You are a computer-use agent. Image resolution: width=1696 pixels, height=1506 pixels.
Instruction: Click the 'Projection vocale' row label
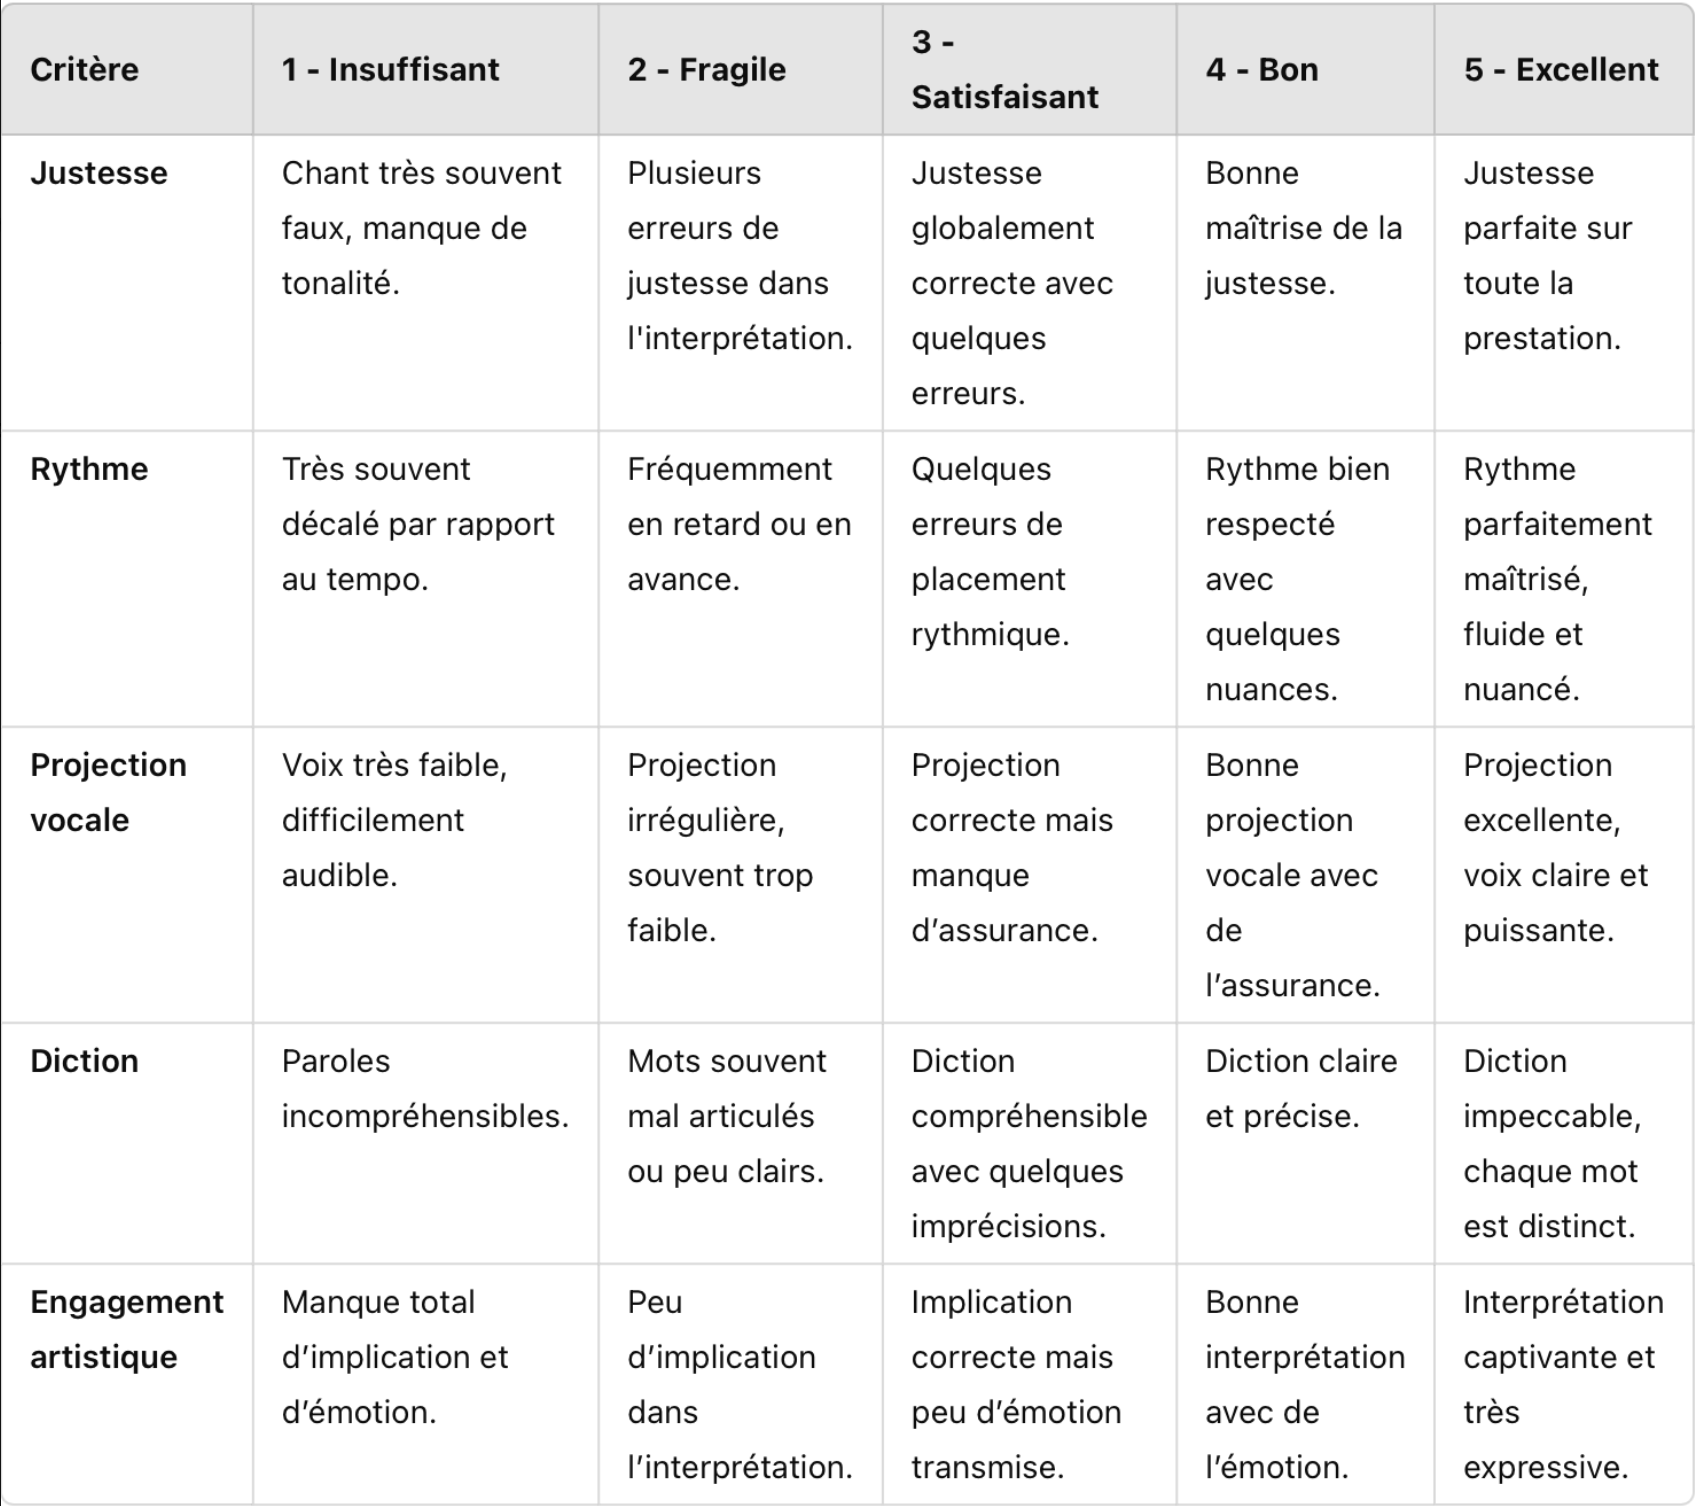(x=108, y=792)
